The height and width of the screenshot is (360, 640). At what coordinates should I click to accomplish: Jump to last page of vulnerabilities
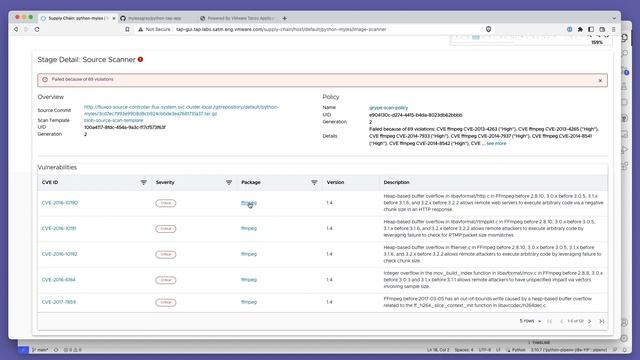tap(602, 322)
